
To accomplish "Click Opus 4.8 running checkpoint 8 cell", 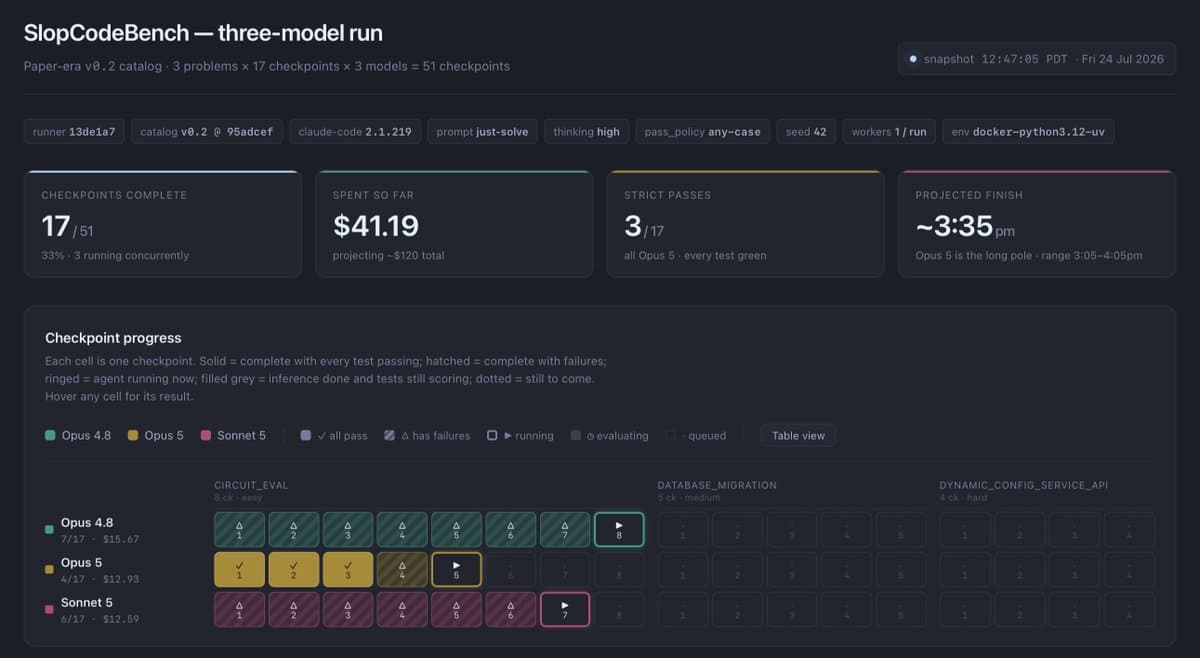I will (619, 529).
